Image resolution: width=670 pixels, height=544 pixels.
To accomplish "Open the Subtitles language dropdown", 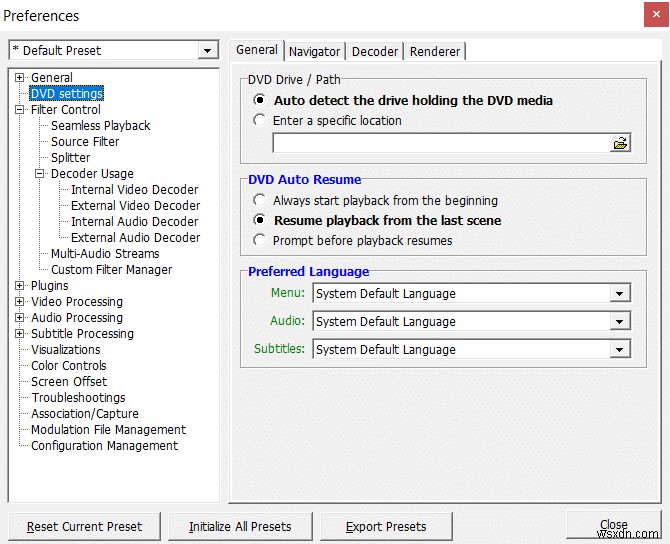I will tap(620, 349).
